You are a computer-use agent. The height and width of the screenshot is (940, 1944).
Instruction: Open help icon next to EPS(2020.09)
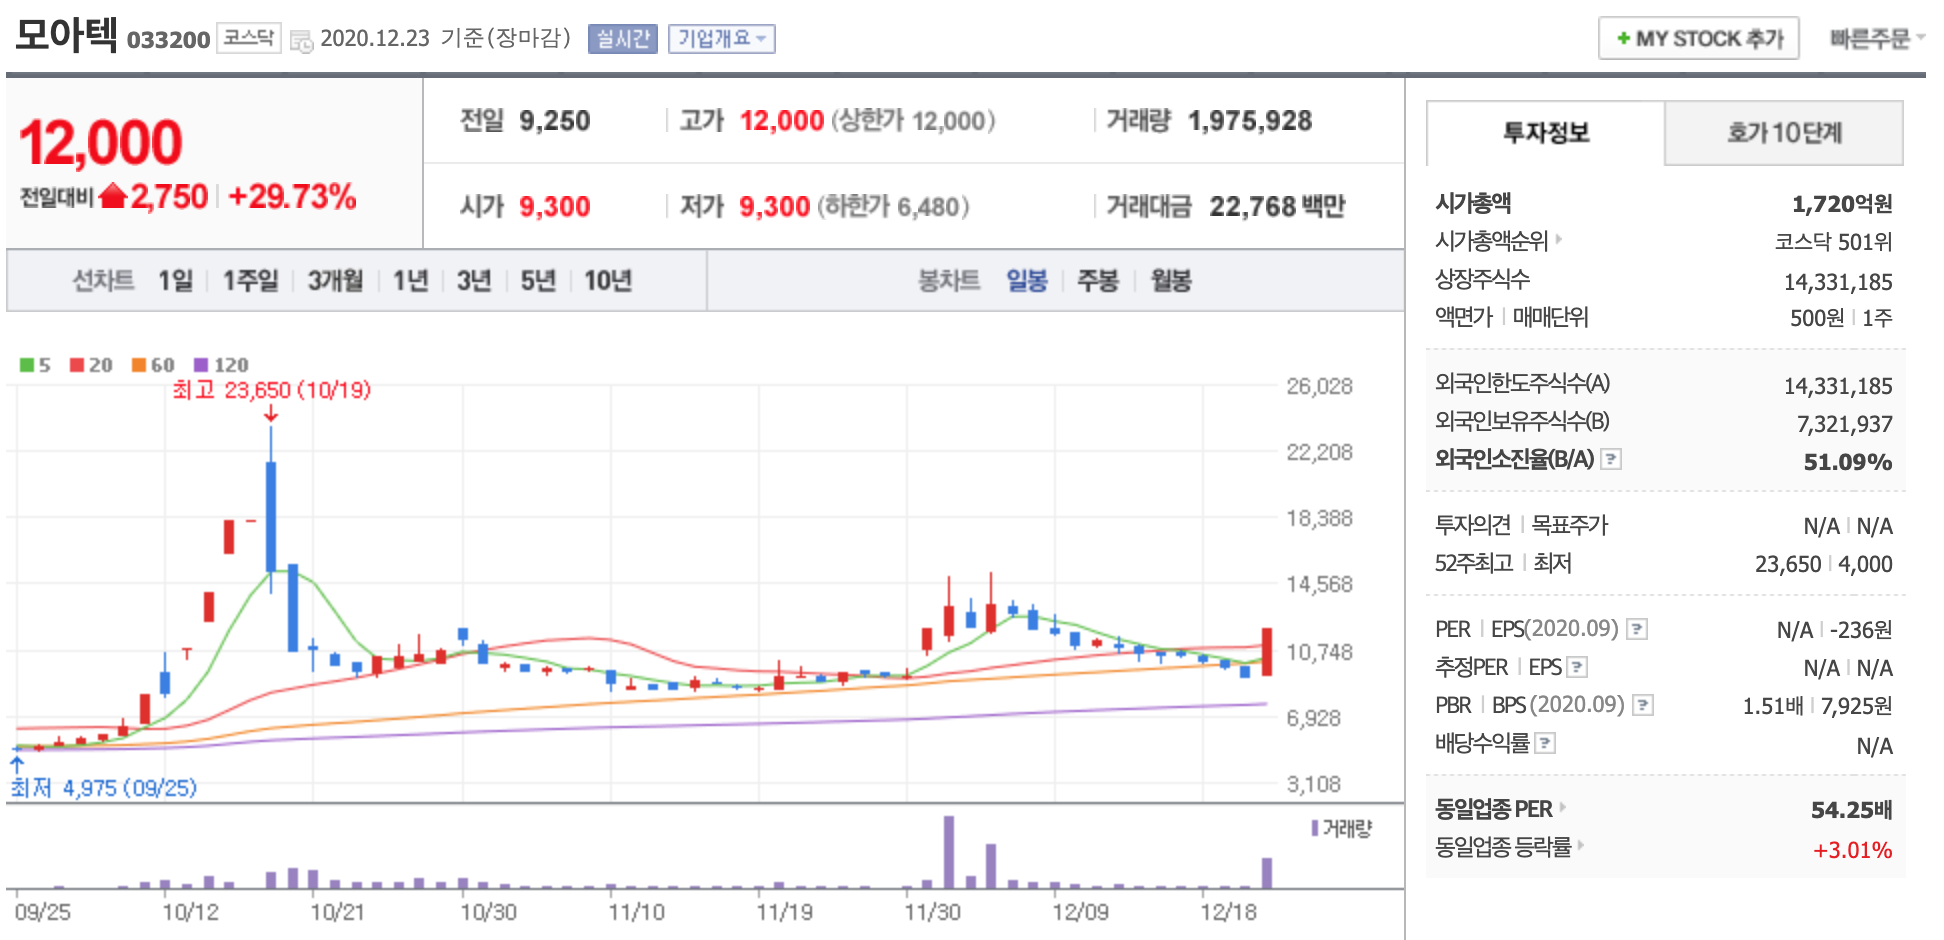pyautogui.click(x=1637, y=630)
